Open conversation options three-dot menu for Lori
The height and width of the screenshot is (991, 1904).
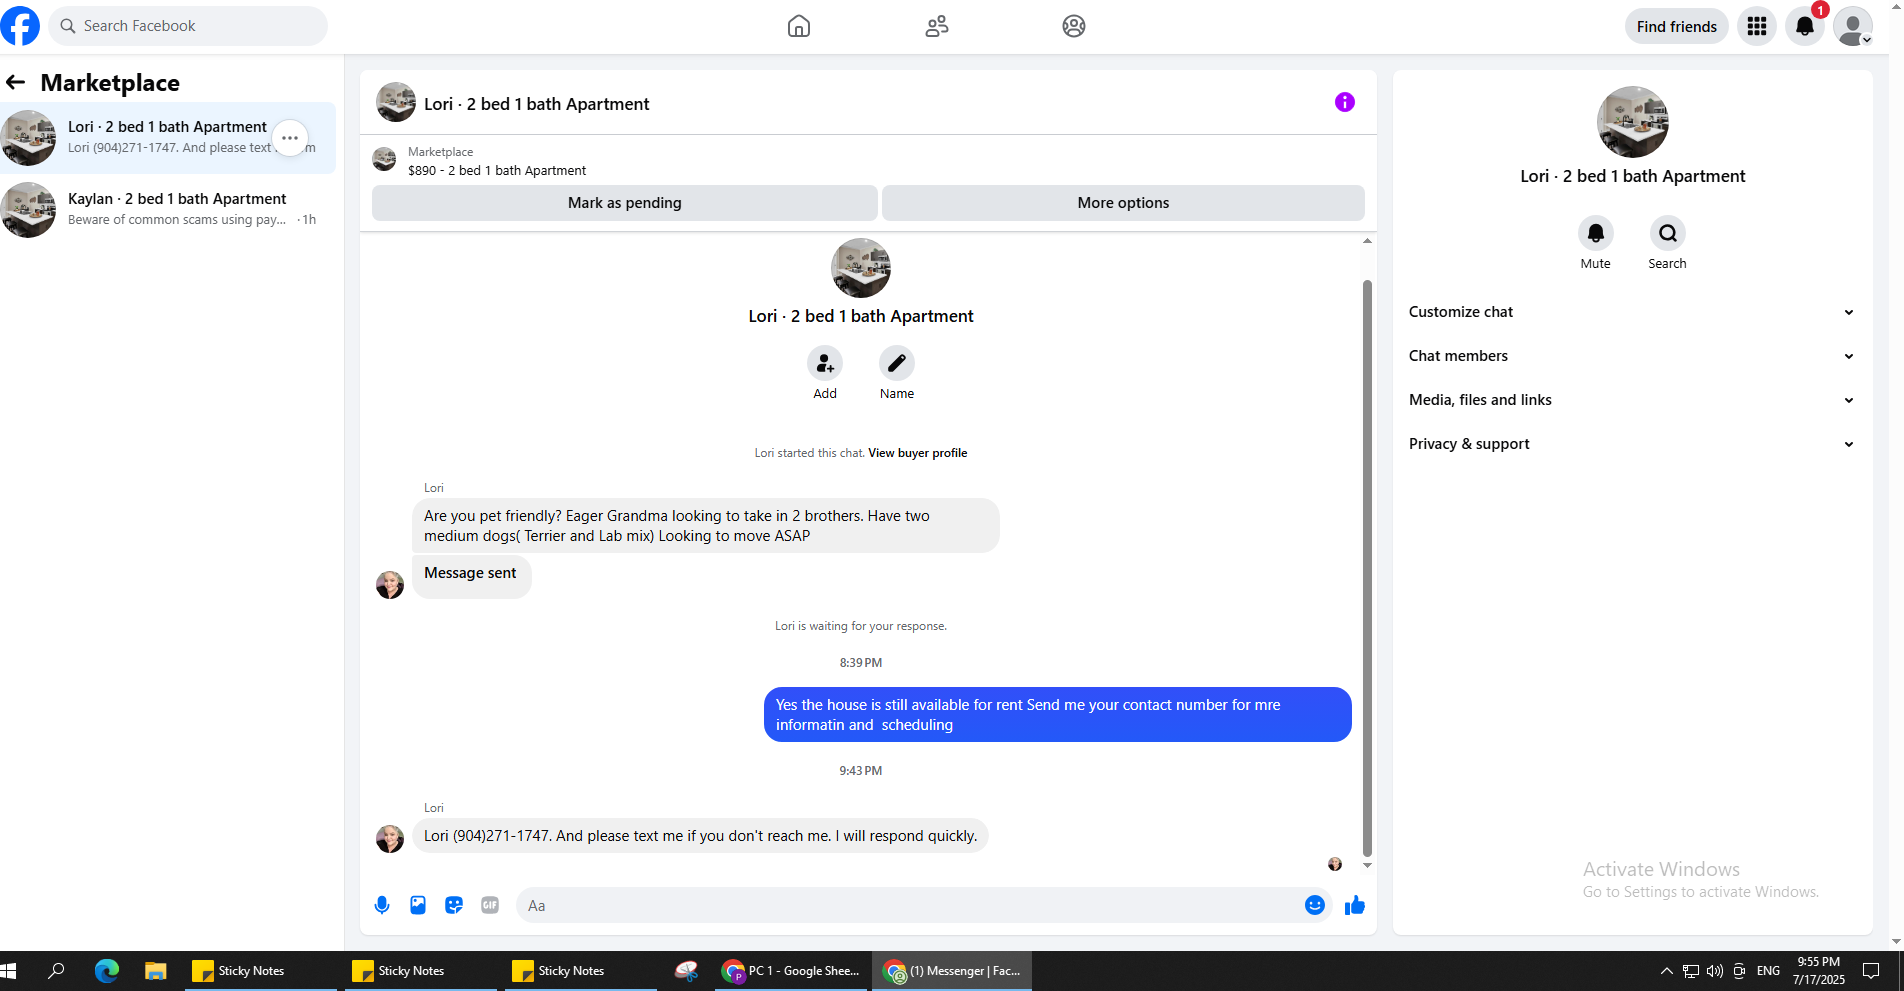coord(290,138)
